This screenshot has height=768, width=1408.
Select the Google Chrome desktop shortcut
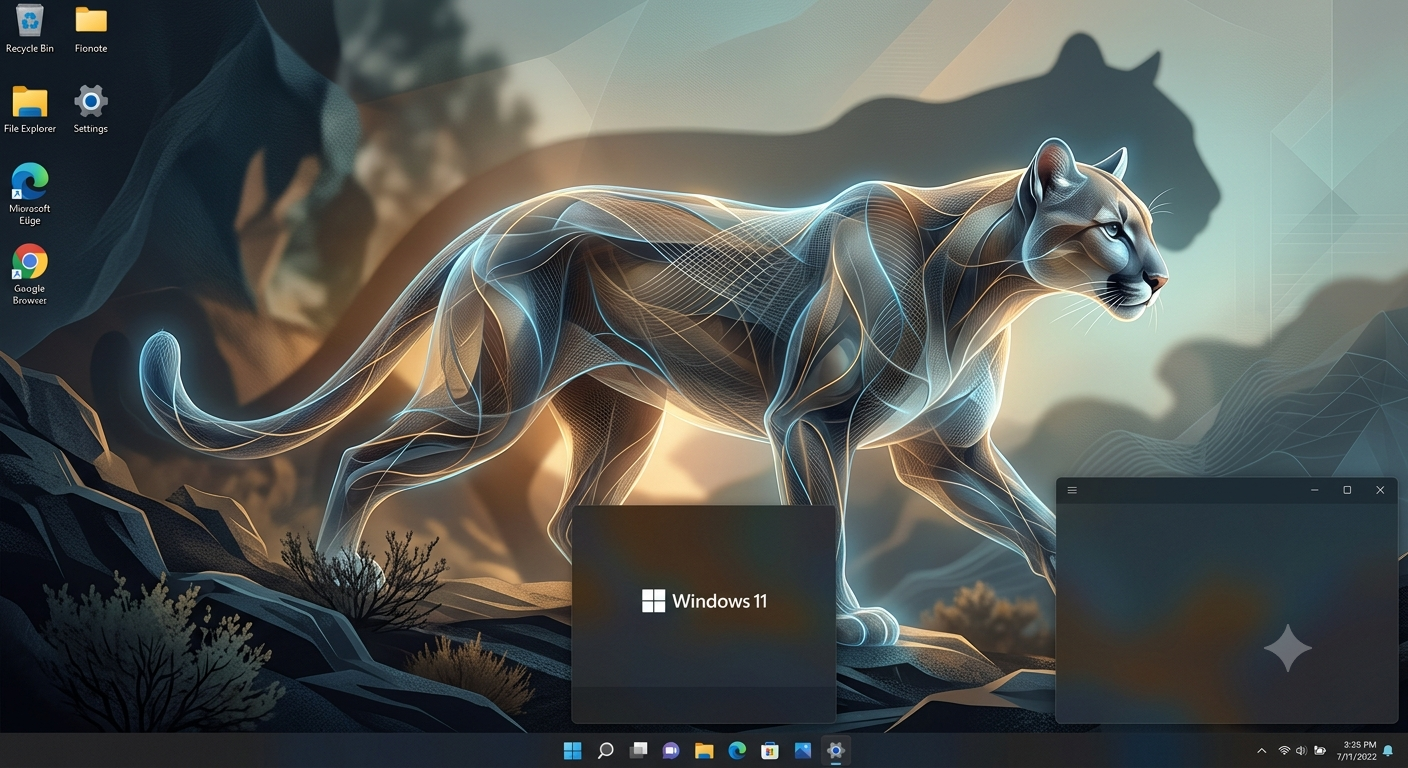click(30, 274)
